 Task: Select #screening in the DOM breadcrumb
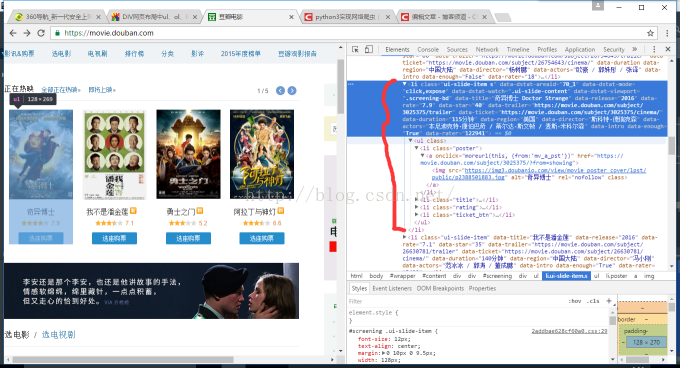pos(497,276)
